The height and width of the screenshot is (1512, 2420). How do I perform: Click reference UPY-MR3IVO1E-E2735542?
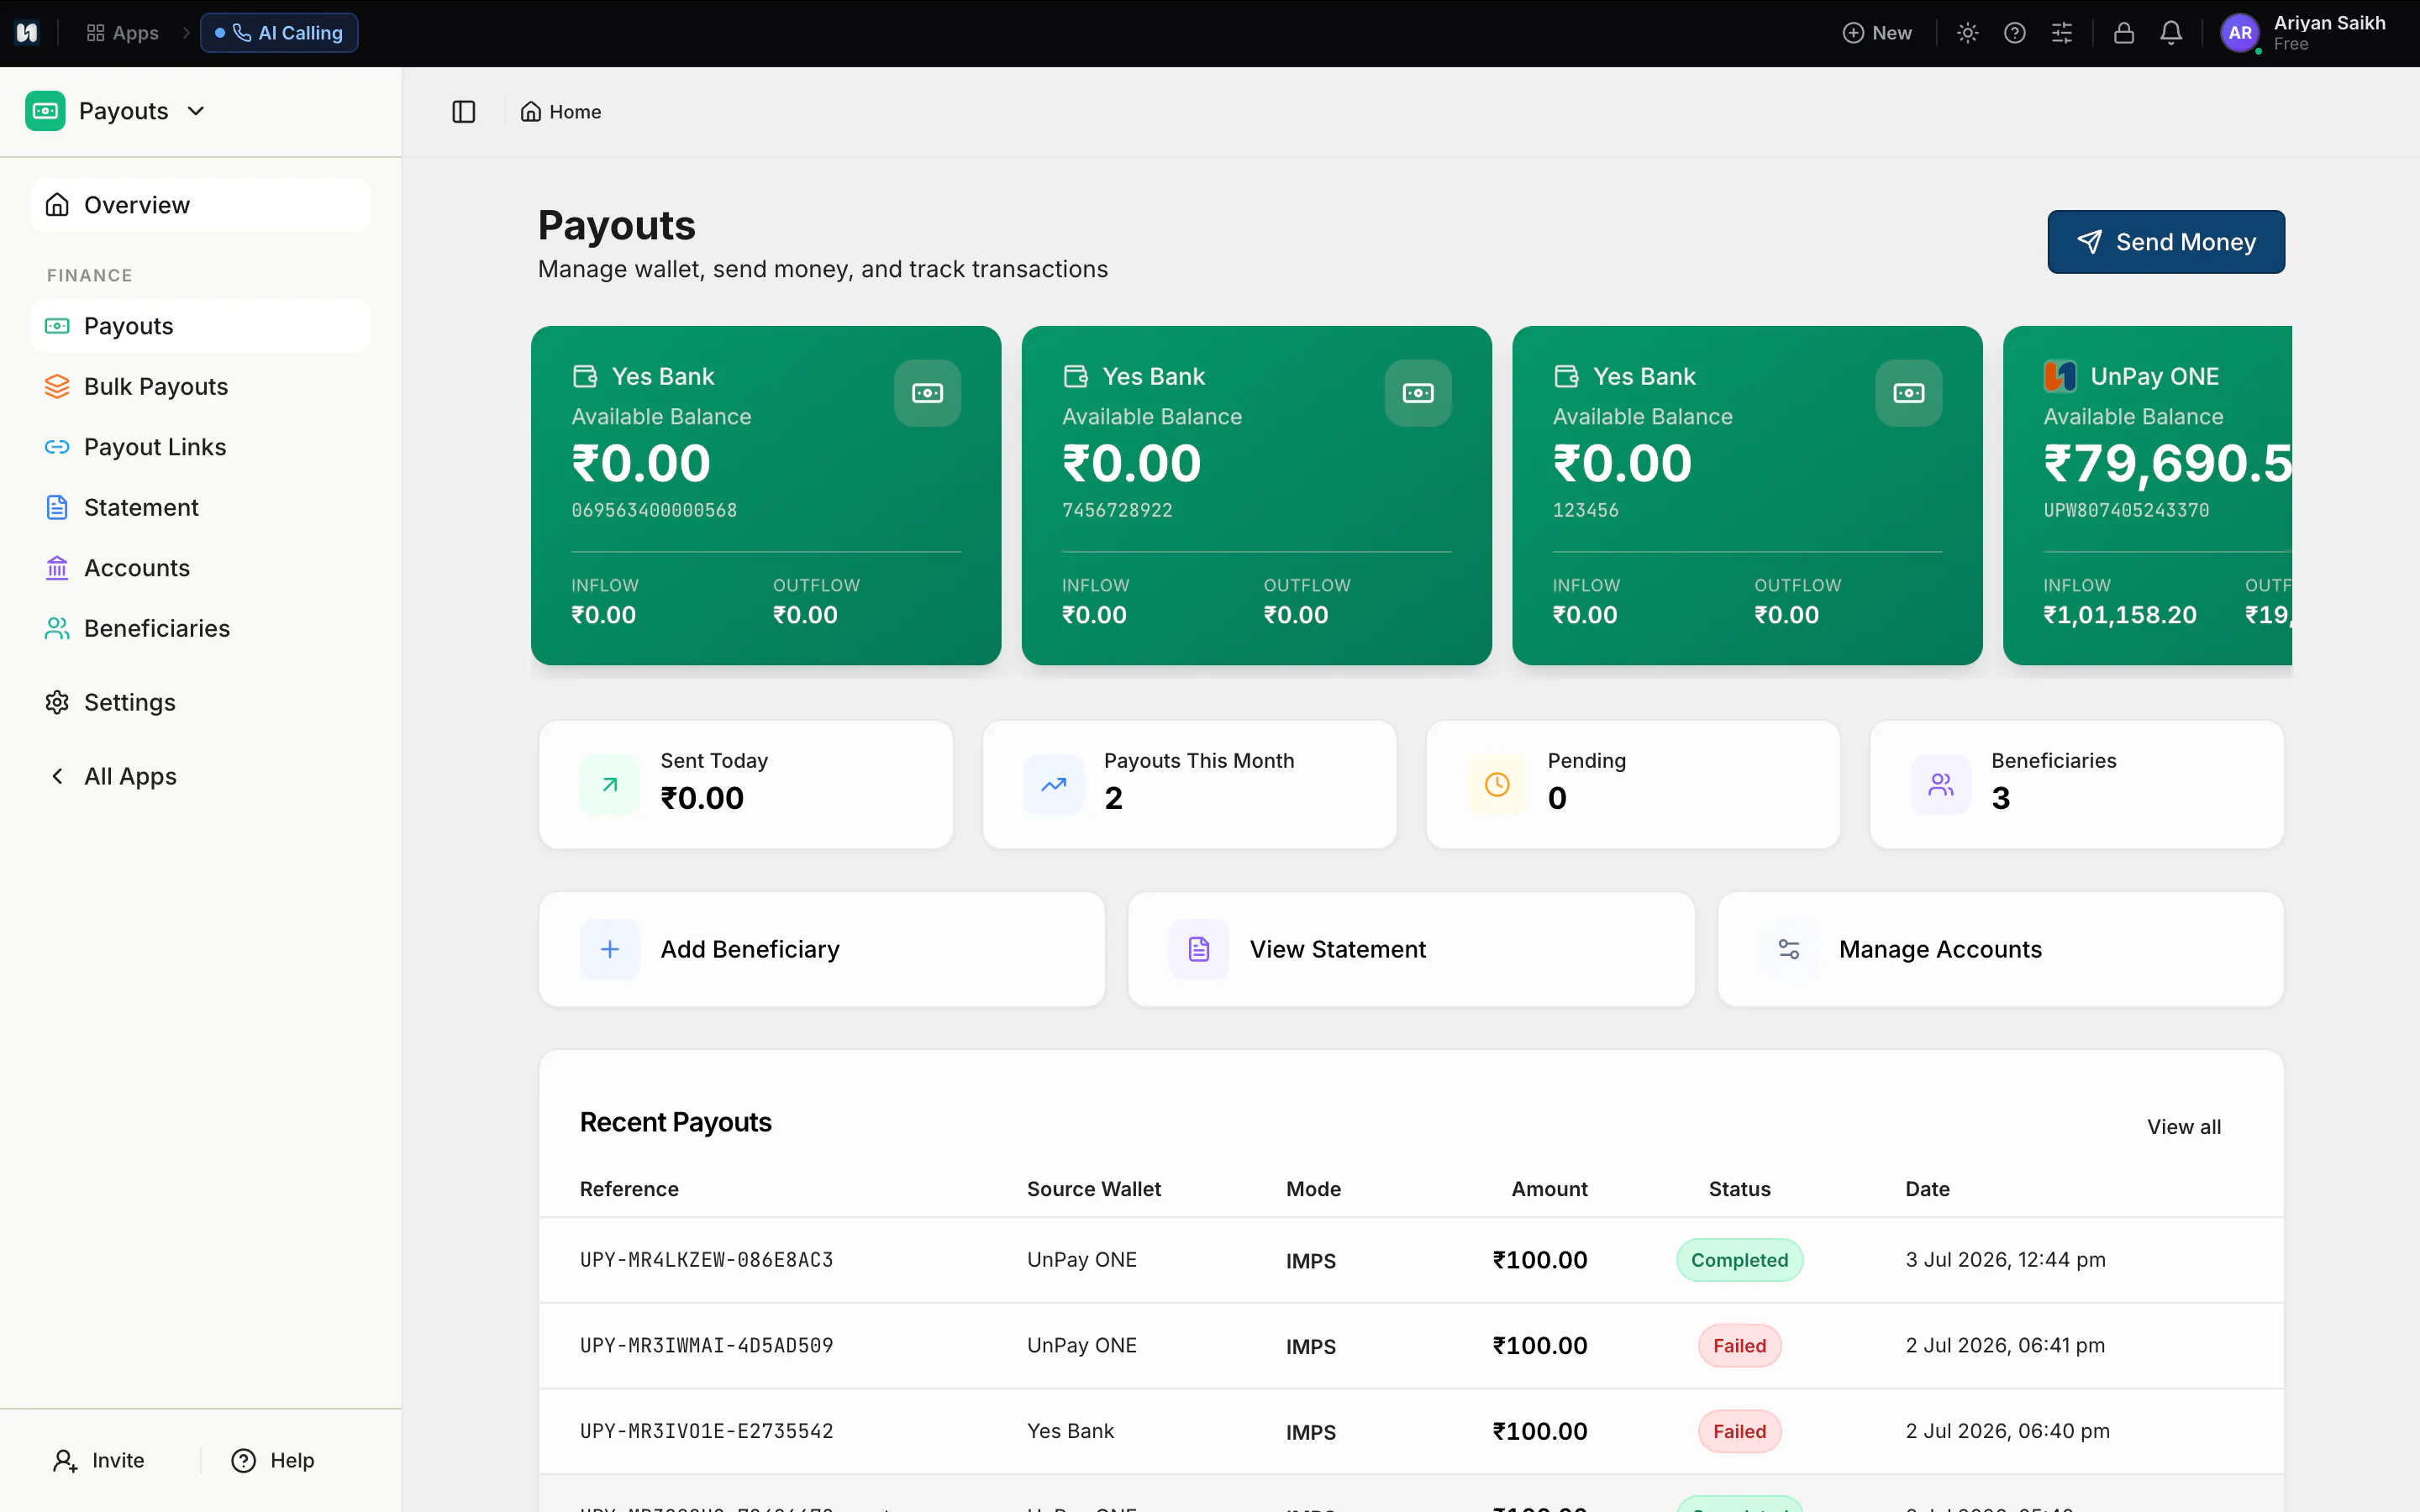[706, 1431]
